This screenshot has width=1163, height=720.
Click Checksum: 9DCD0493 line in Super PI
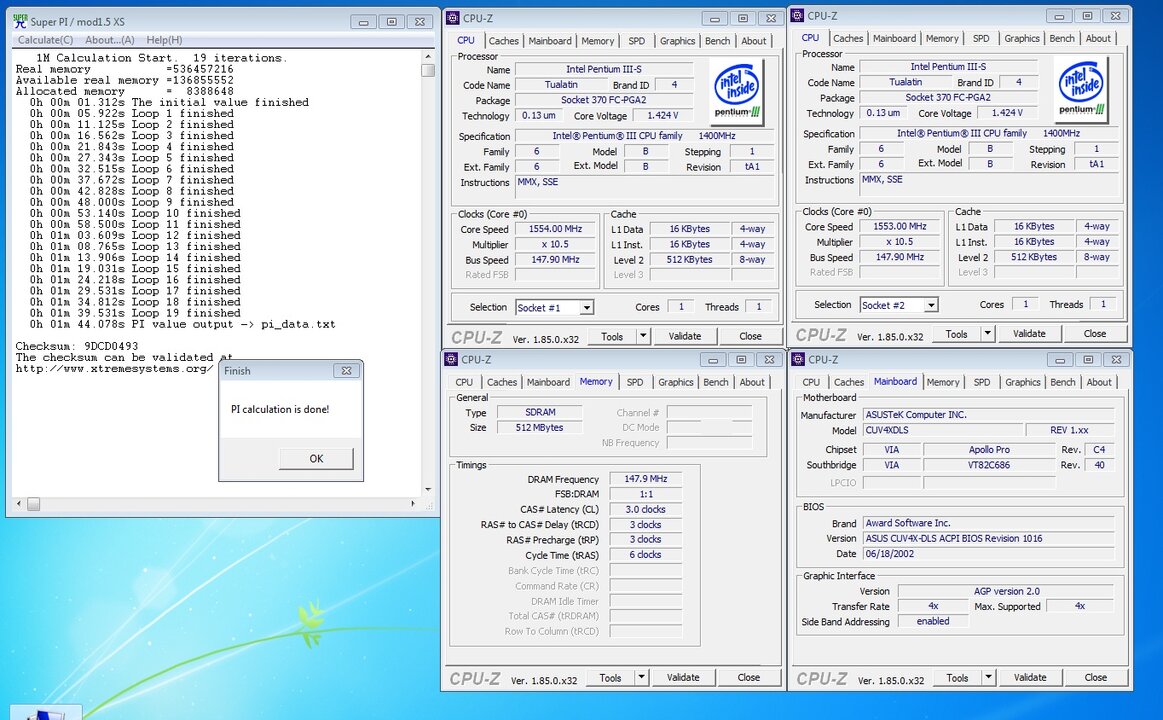point(76,346)
